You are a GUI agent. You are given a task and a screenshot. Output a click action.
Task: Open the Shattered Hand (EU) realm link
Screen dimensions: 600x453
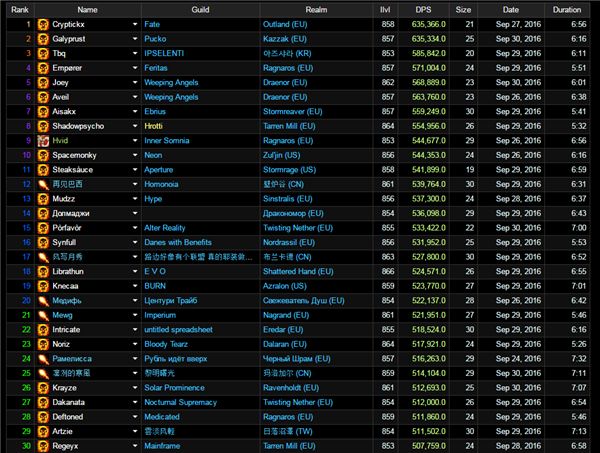pyautogui.click(x=298, y=271)
